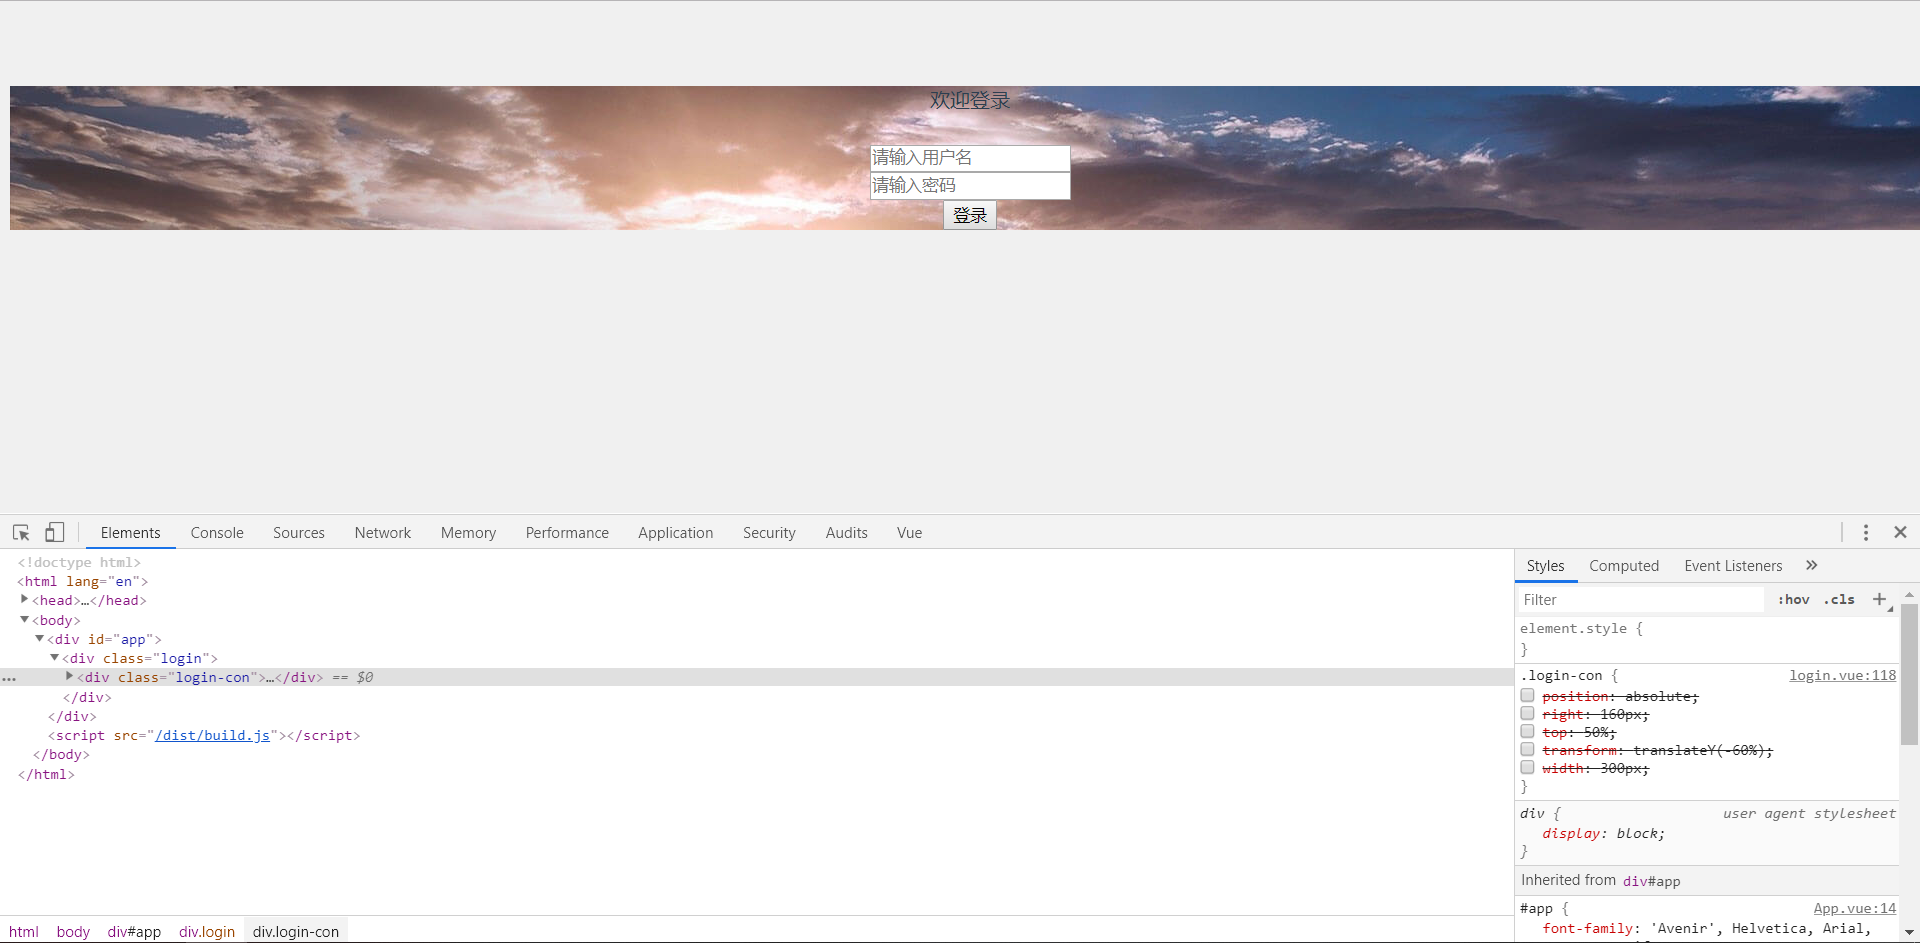Open the Application tab
Screen dimensions: 1920x943
coord(676,533)
